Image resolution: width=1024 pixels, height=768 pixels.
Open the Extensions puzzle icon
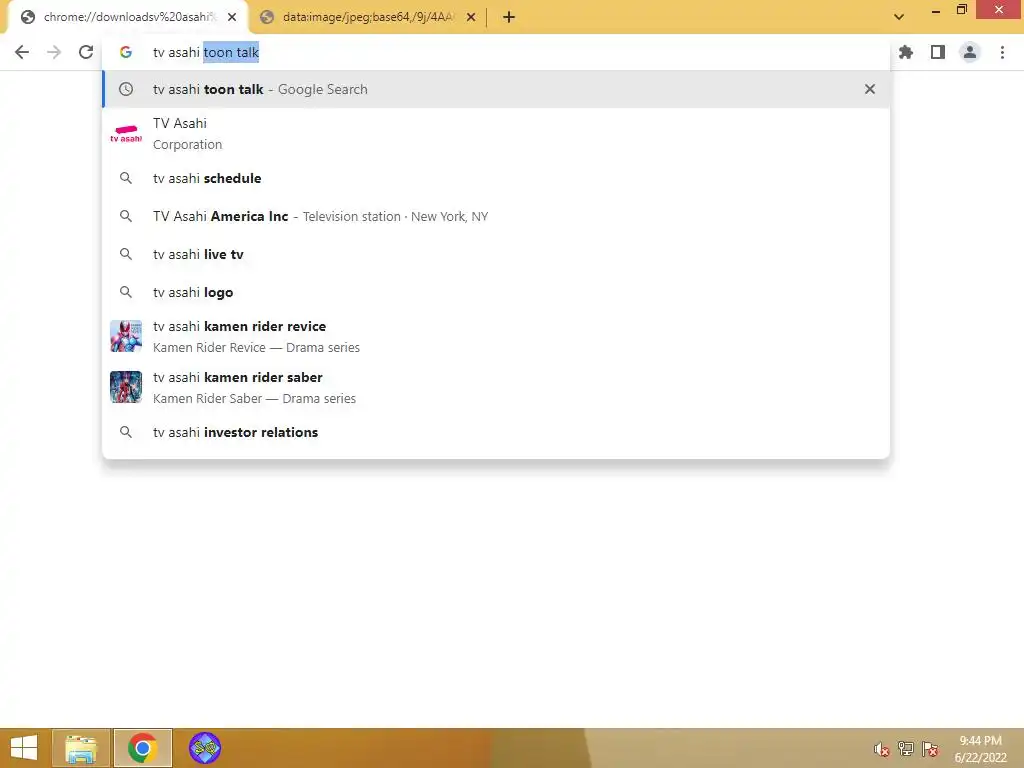click(906, 52)
